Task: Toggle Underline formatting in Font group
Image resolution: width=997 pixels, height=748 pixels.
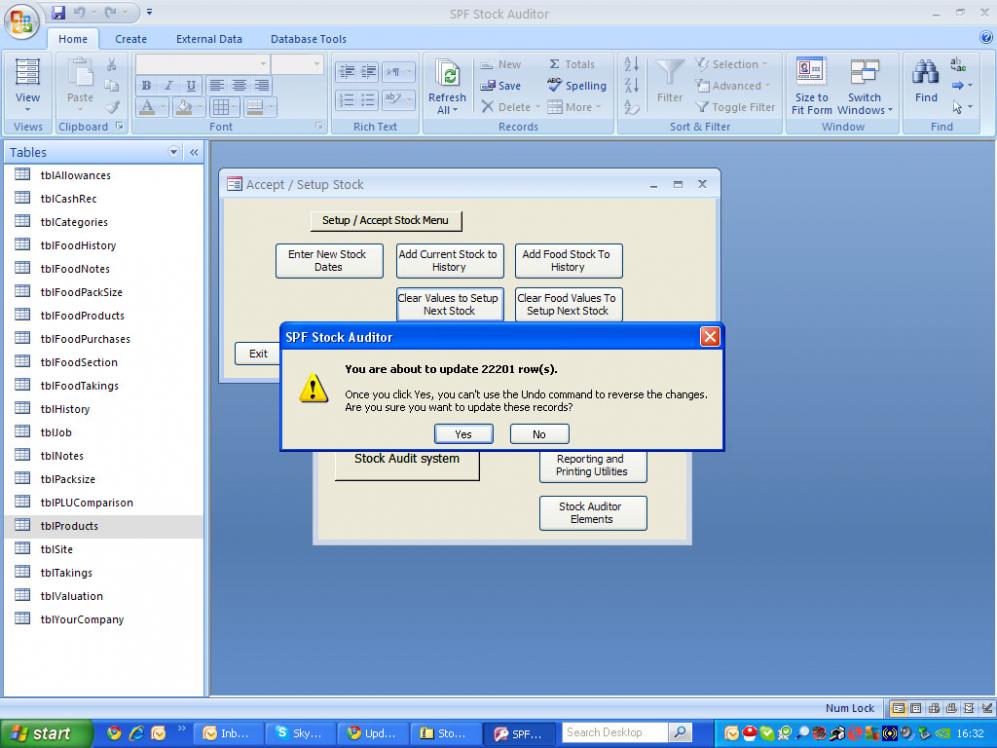Action: [x=190, y=85]
